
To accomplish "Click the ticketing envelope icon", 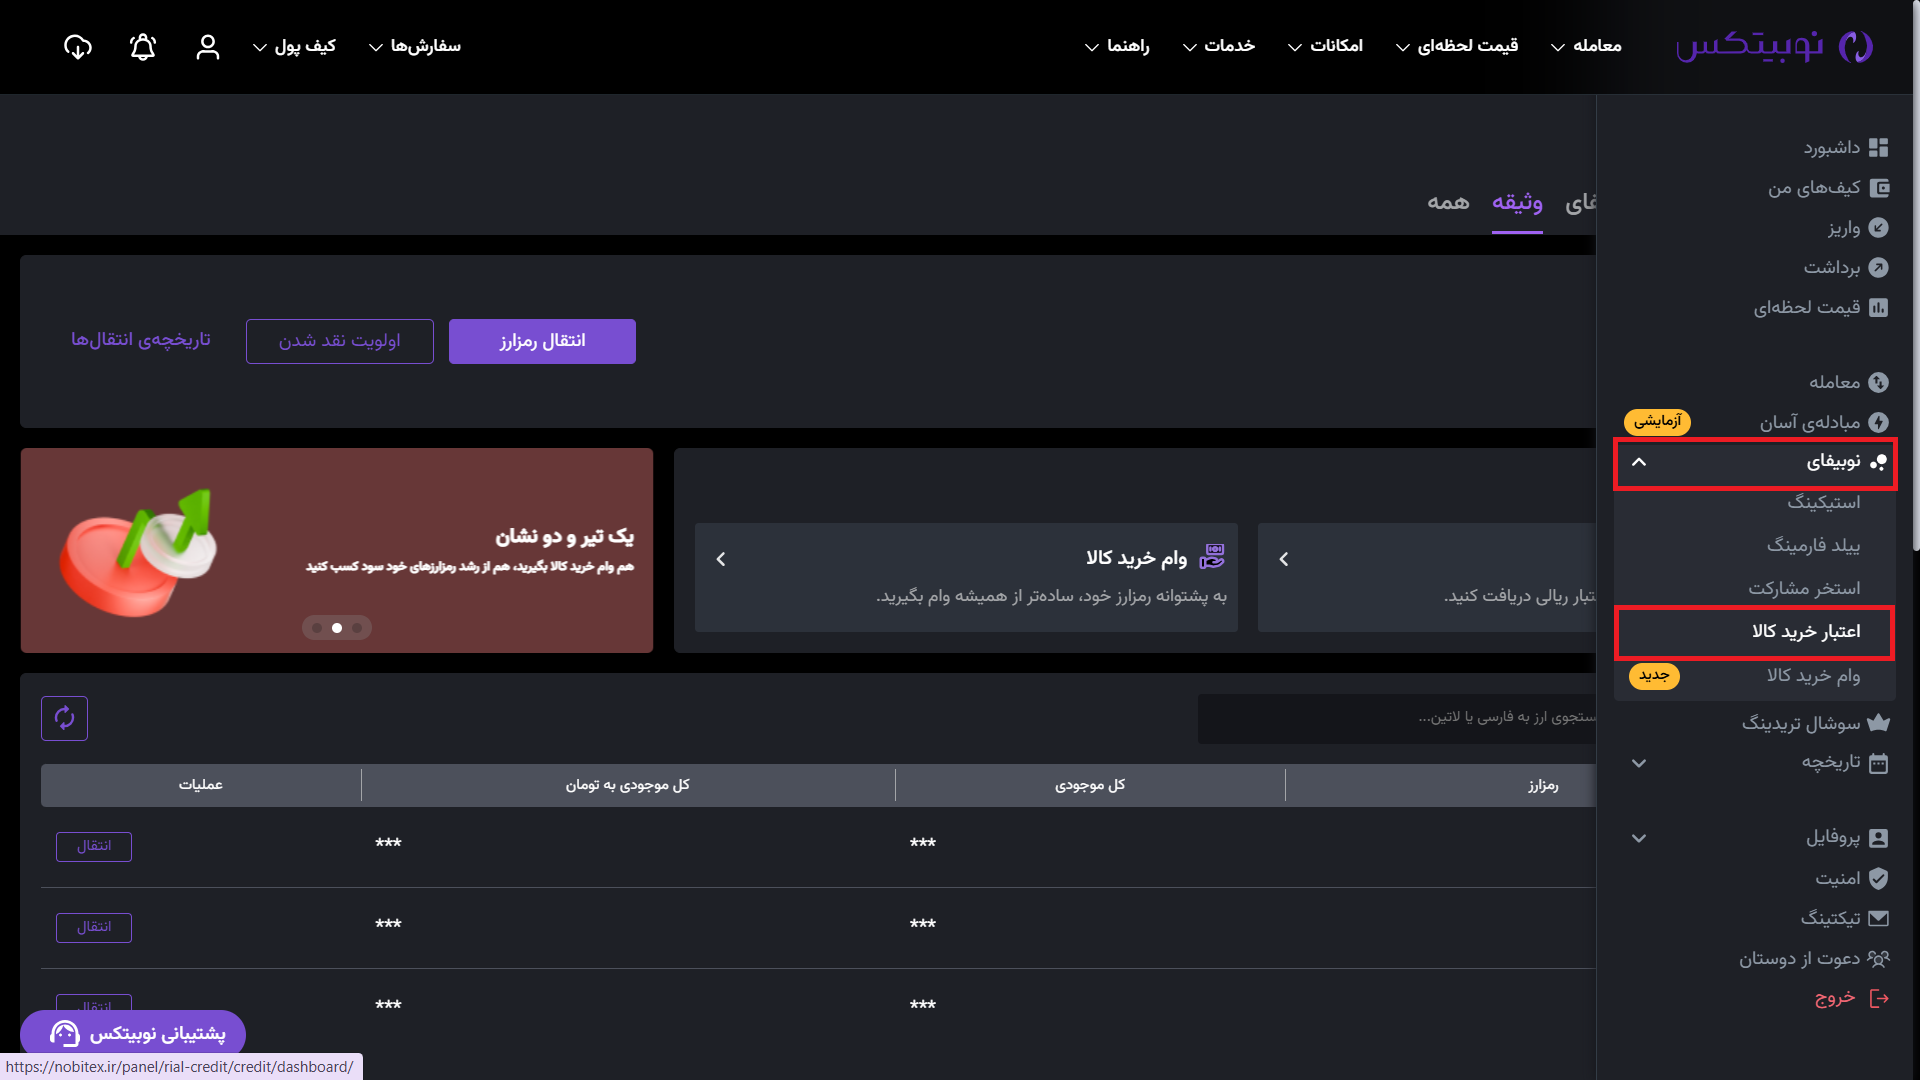I will pos(1879,918).
